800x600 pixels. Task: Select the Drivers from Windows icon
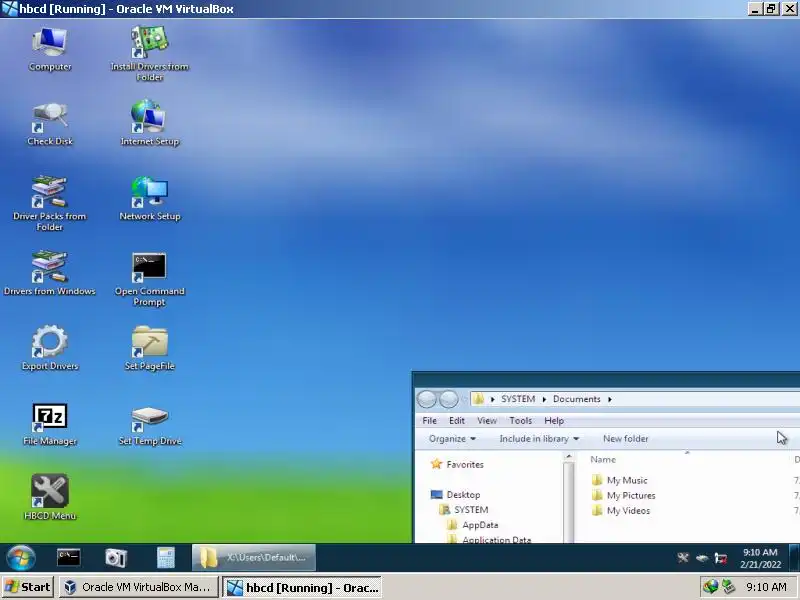pyautogui.click(x=49, y=273)
